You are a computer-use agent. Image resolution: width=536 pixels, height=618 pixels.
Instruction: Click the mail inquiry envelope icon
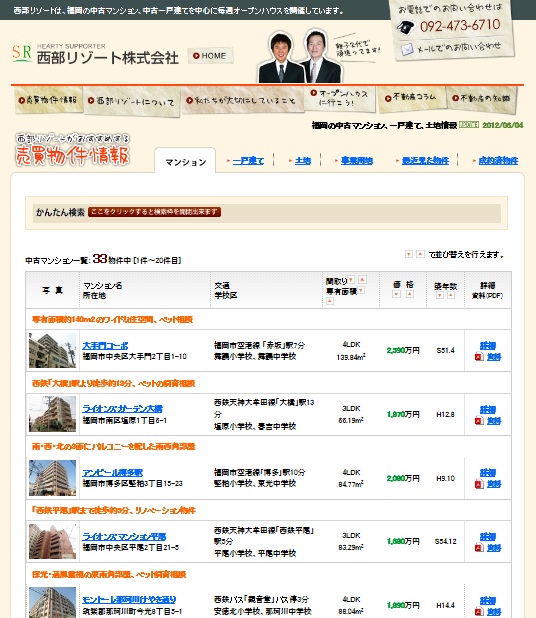pyautogui.click(x=407, y=49)
